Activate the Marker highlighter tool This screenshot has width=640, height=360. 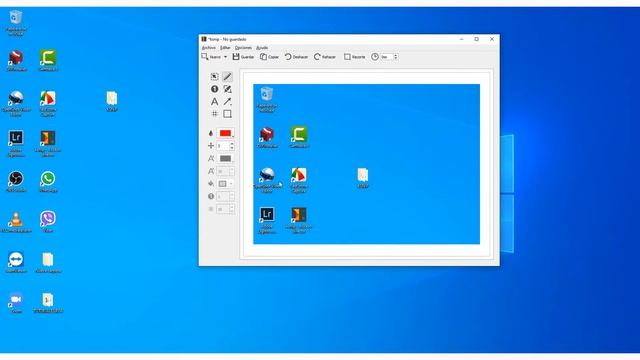click(x=227, y=89)
